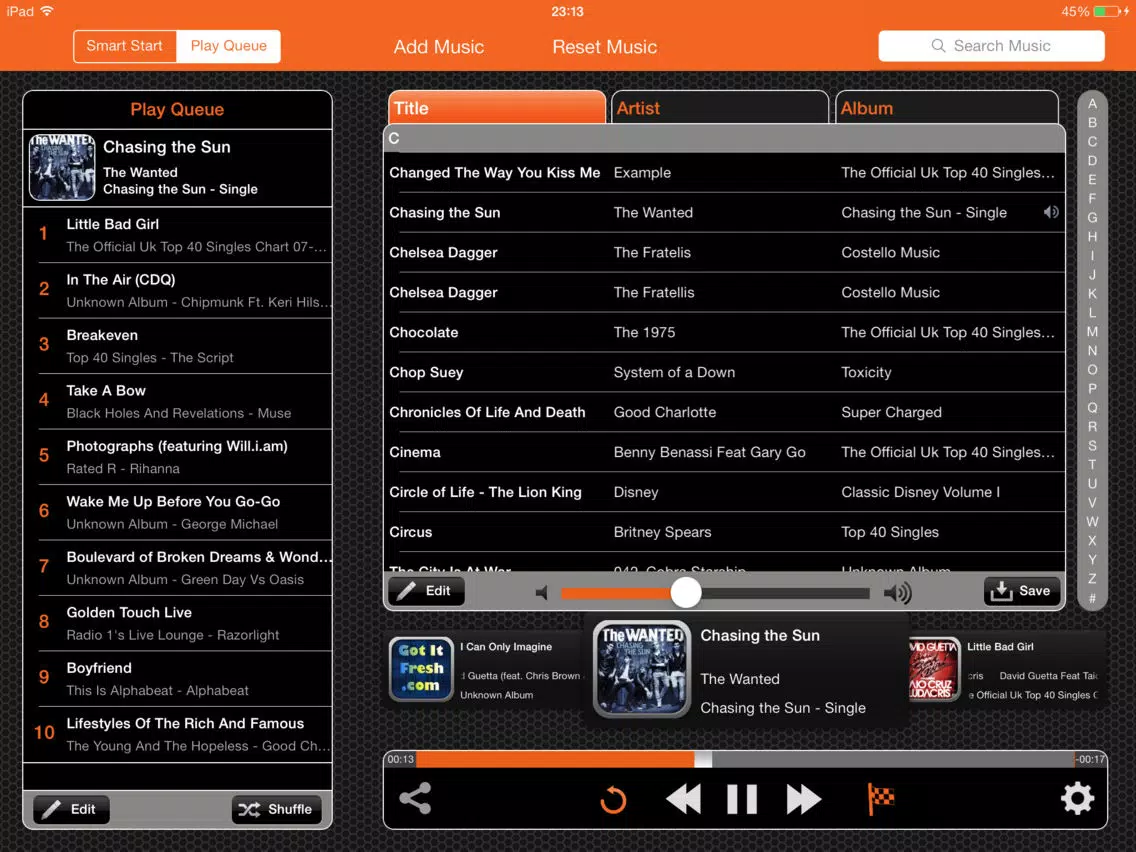Jump to letter M in the index
1136x852 pixels.
click(1092, 332)
